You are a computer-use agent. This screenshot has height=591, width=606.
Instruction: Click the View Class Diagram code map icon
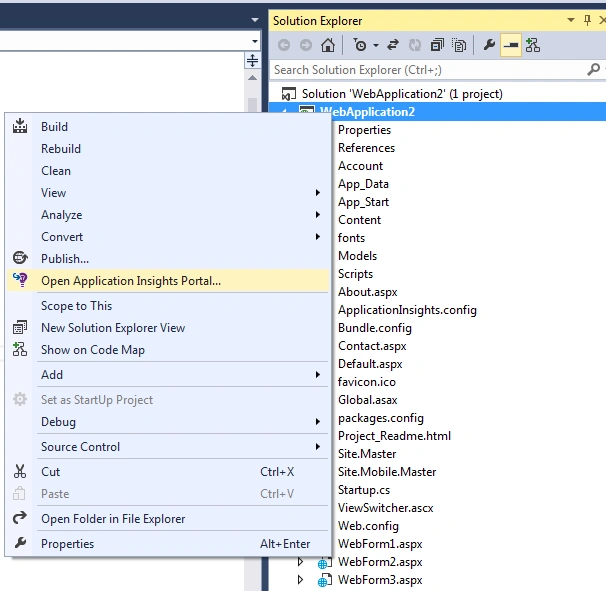(x=533, y=45)
